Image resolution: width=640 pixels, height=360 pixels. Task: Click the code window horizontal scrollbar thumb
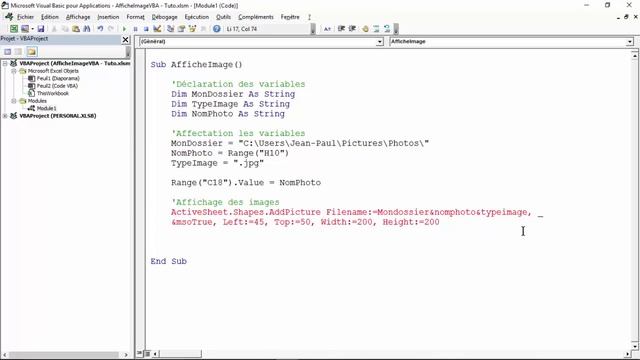point(180,353)
